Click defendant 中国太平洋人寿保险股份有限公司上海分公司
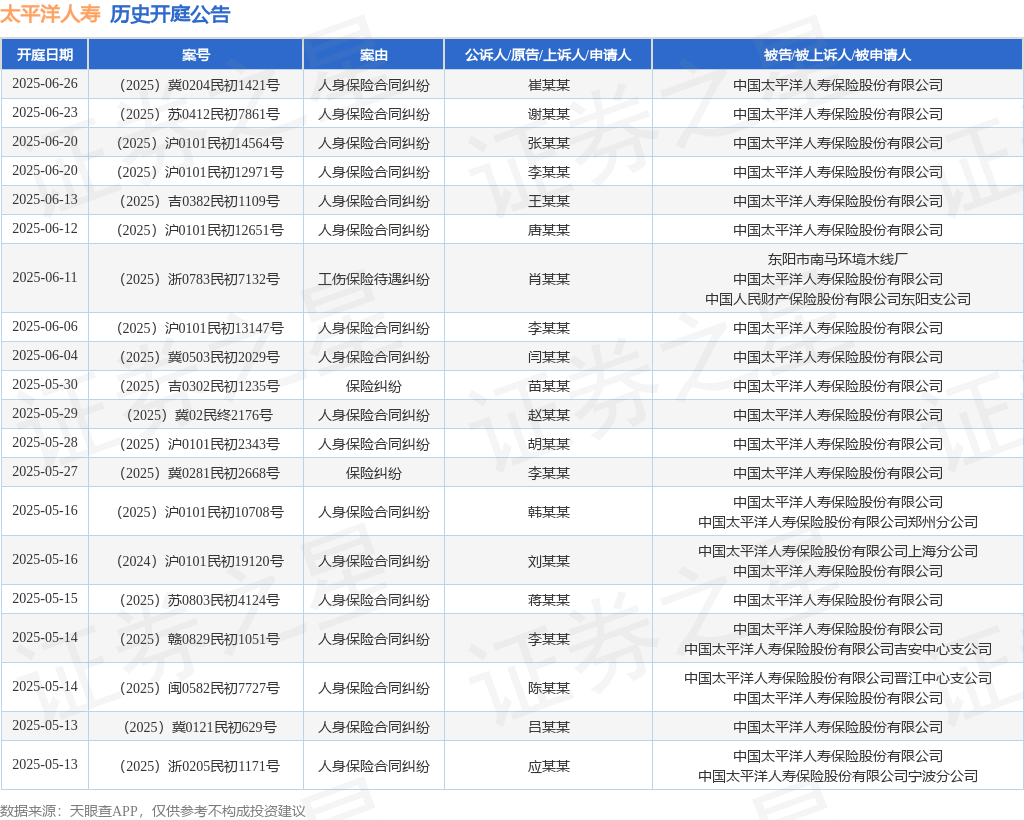 point(838,551)
